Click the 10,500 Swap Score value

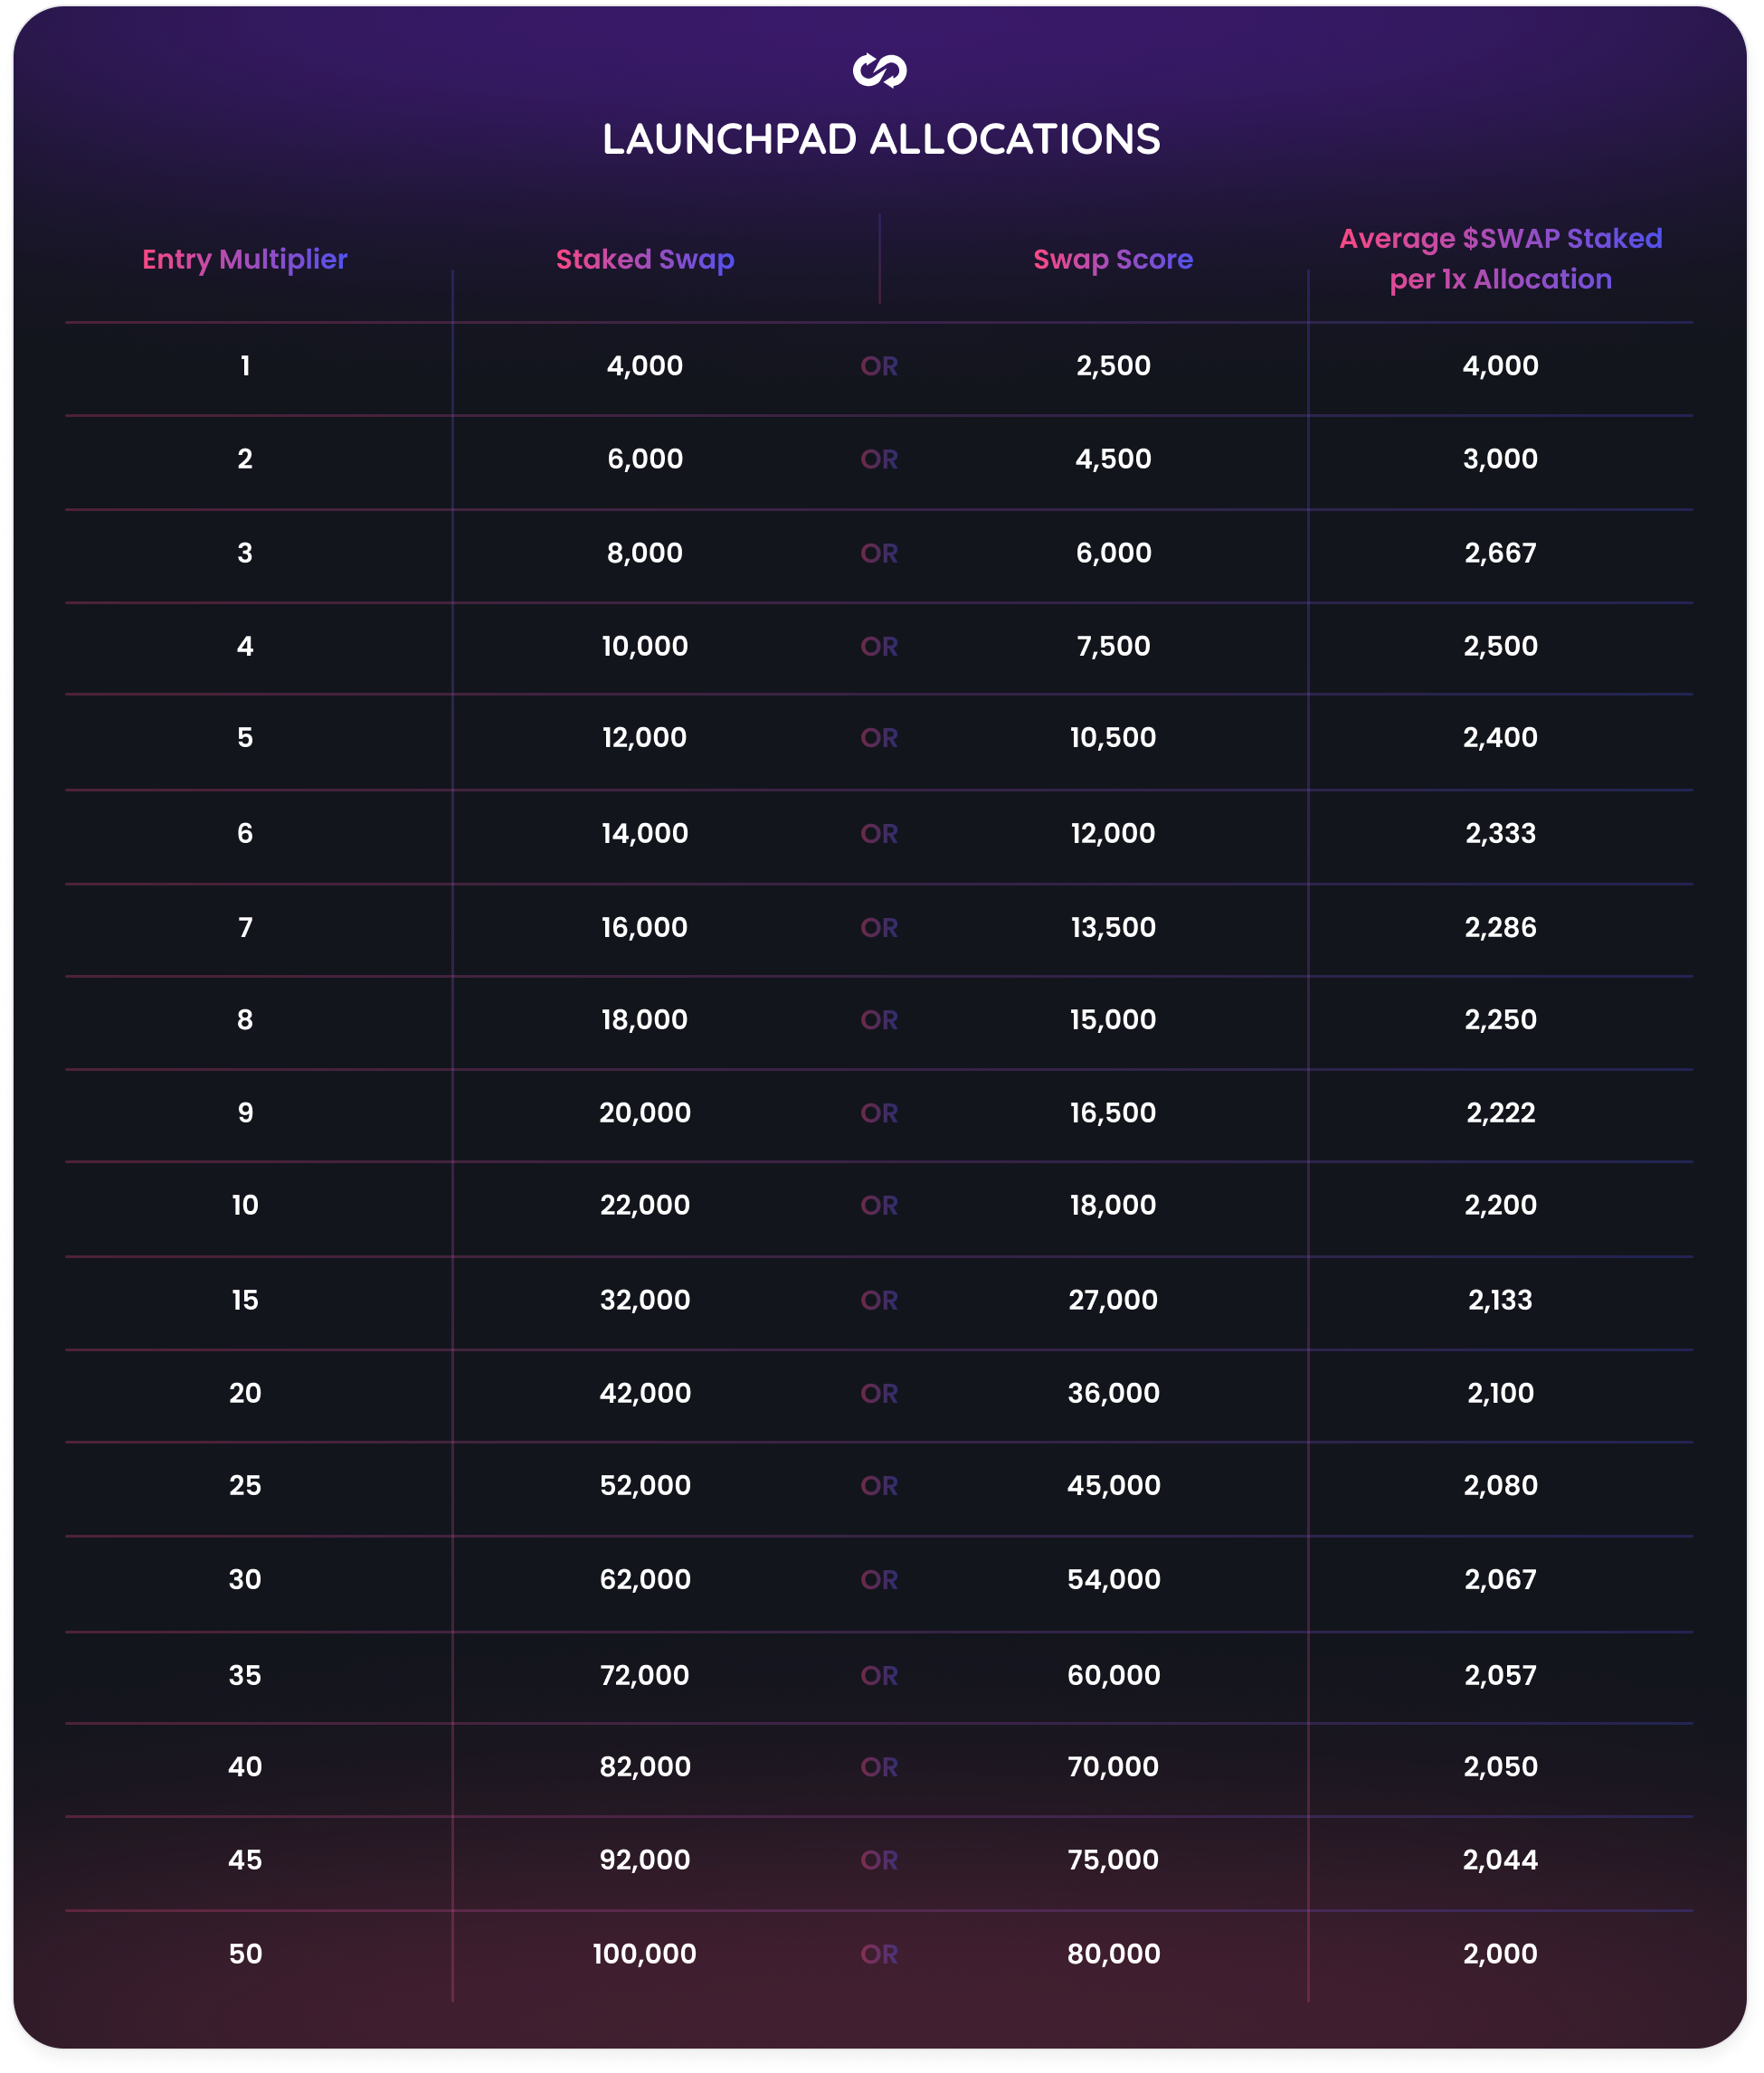[1113, 738]
